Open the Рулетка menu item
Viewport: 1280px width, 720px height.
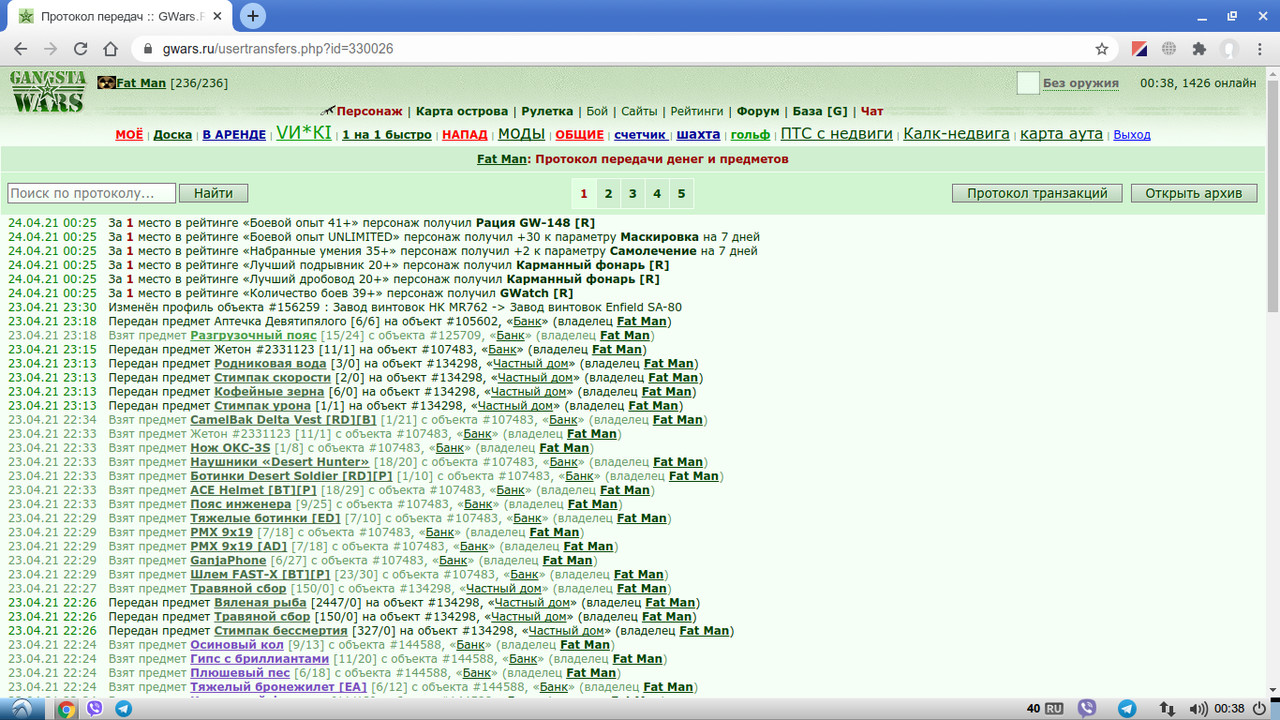tap(547, 111)
